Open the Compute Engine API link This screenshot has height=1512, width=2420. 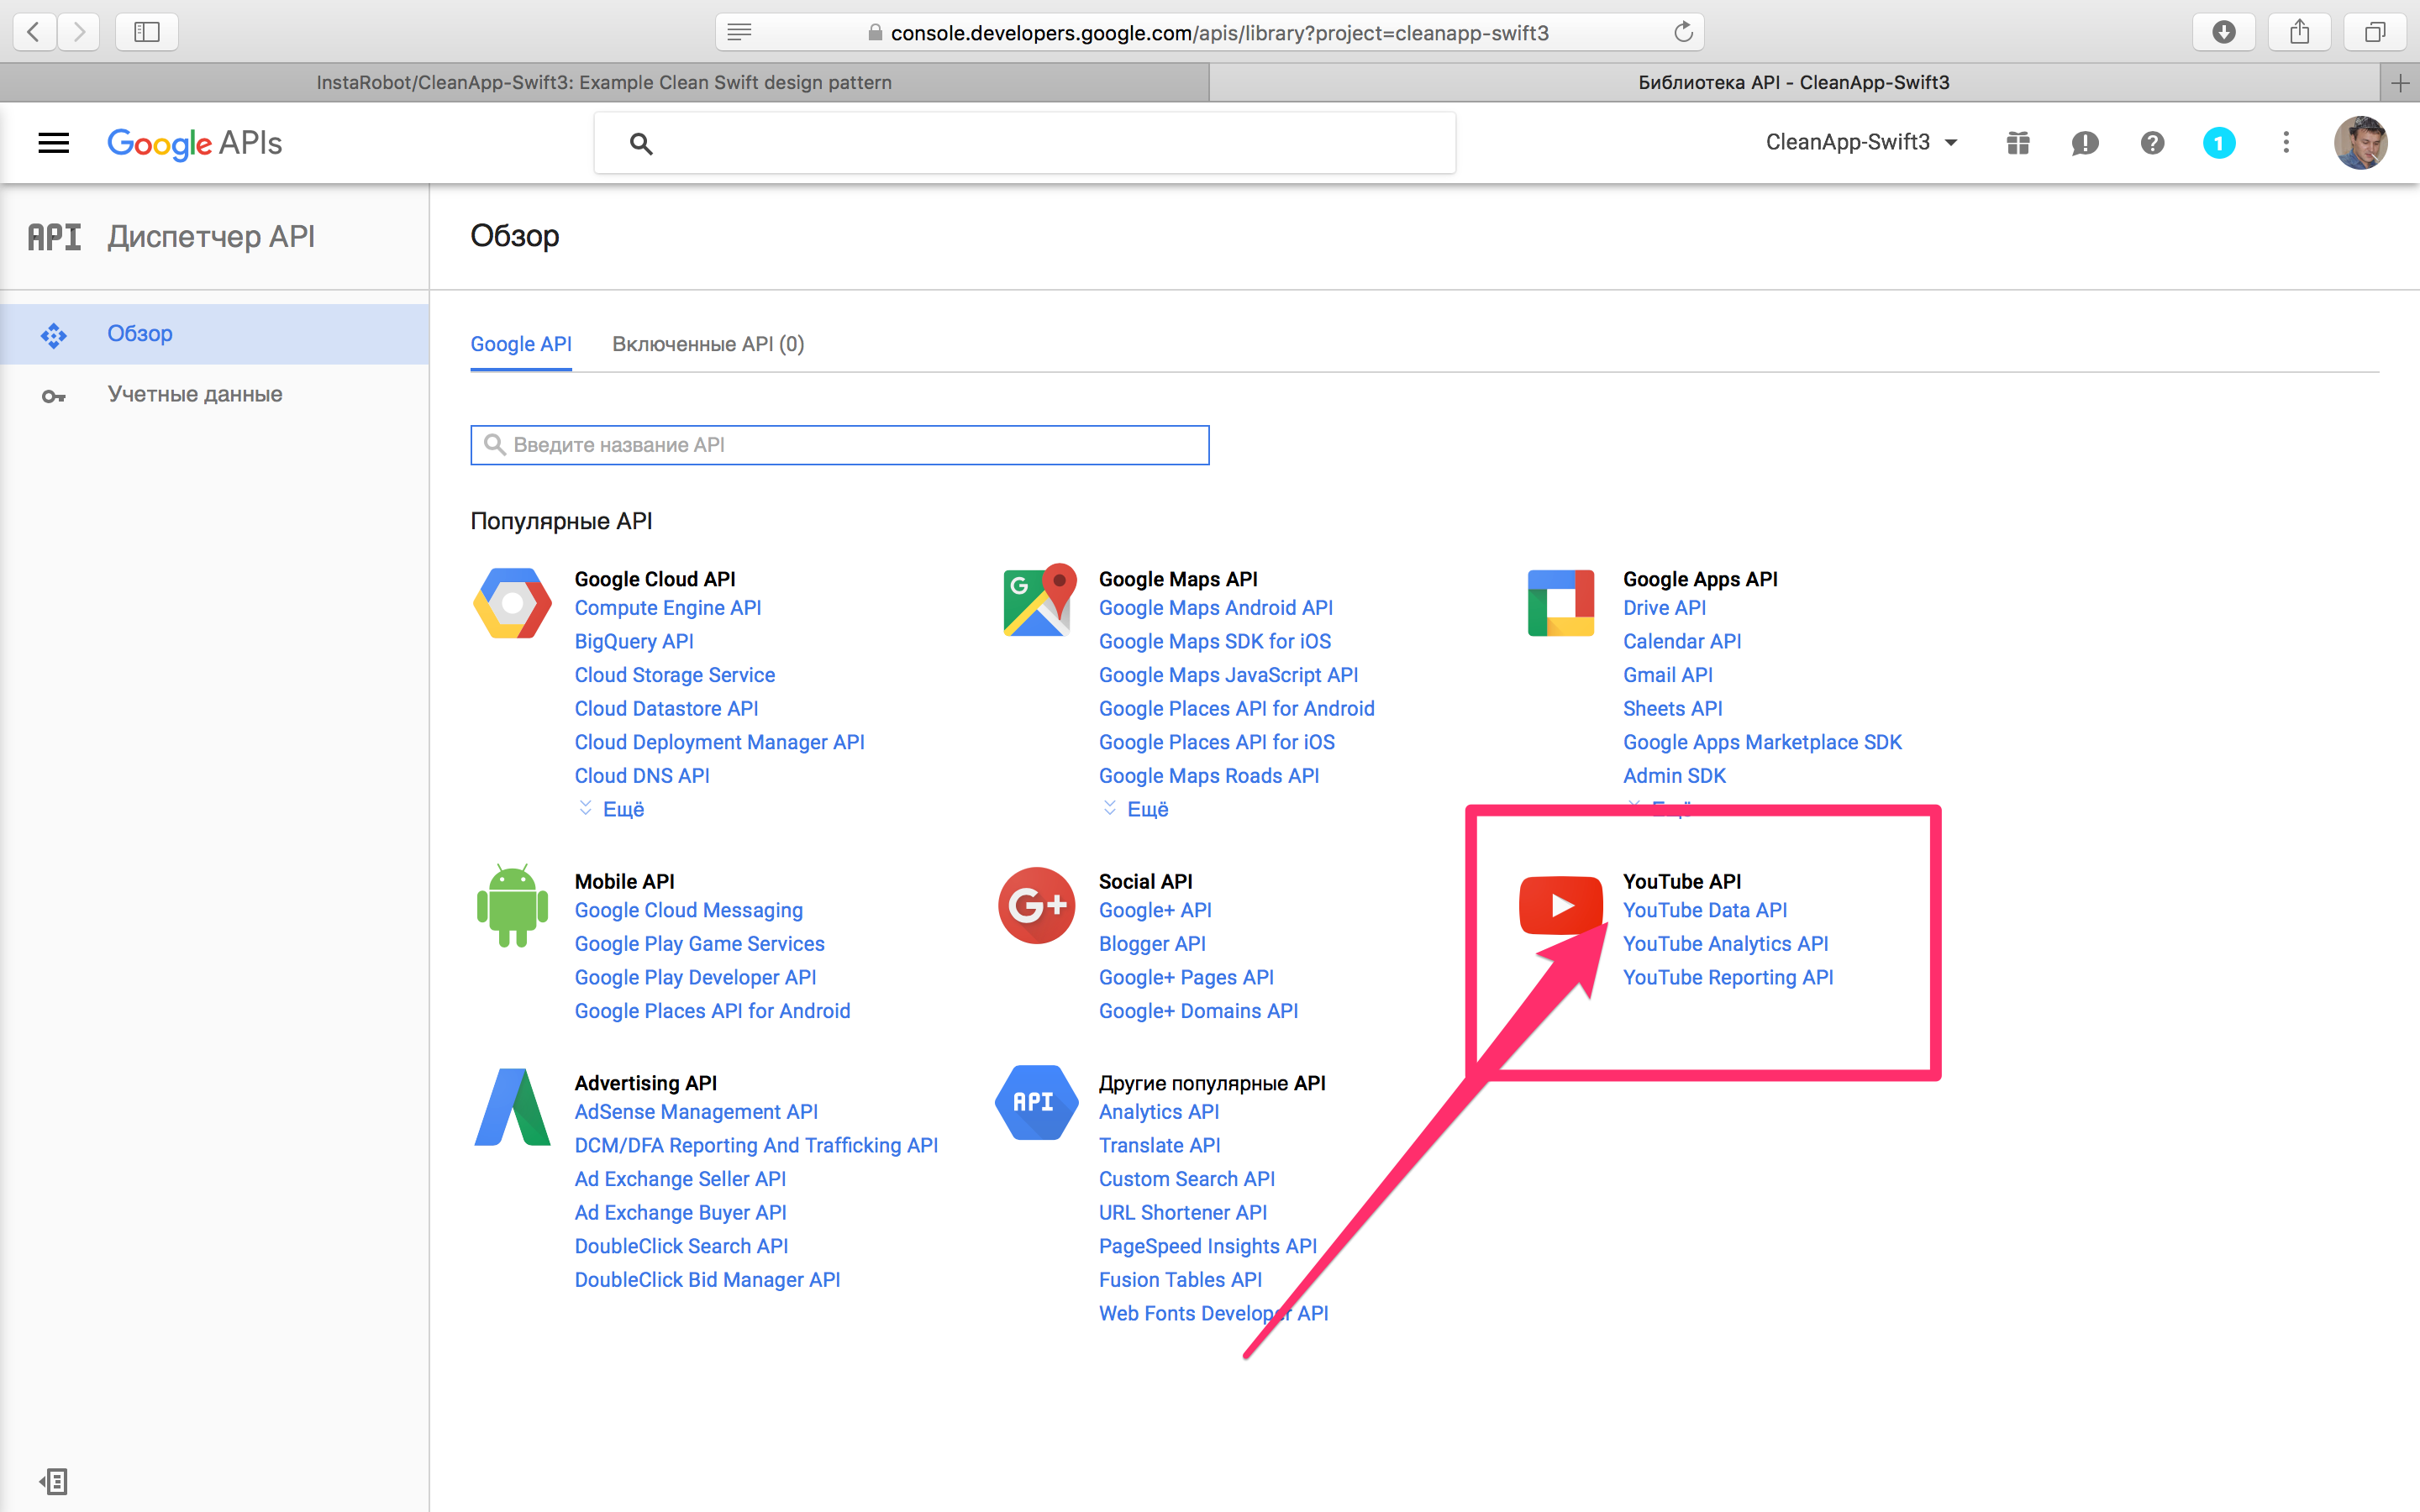tap(667, 608)
